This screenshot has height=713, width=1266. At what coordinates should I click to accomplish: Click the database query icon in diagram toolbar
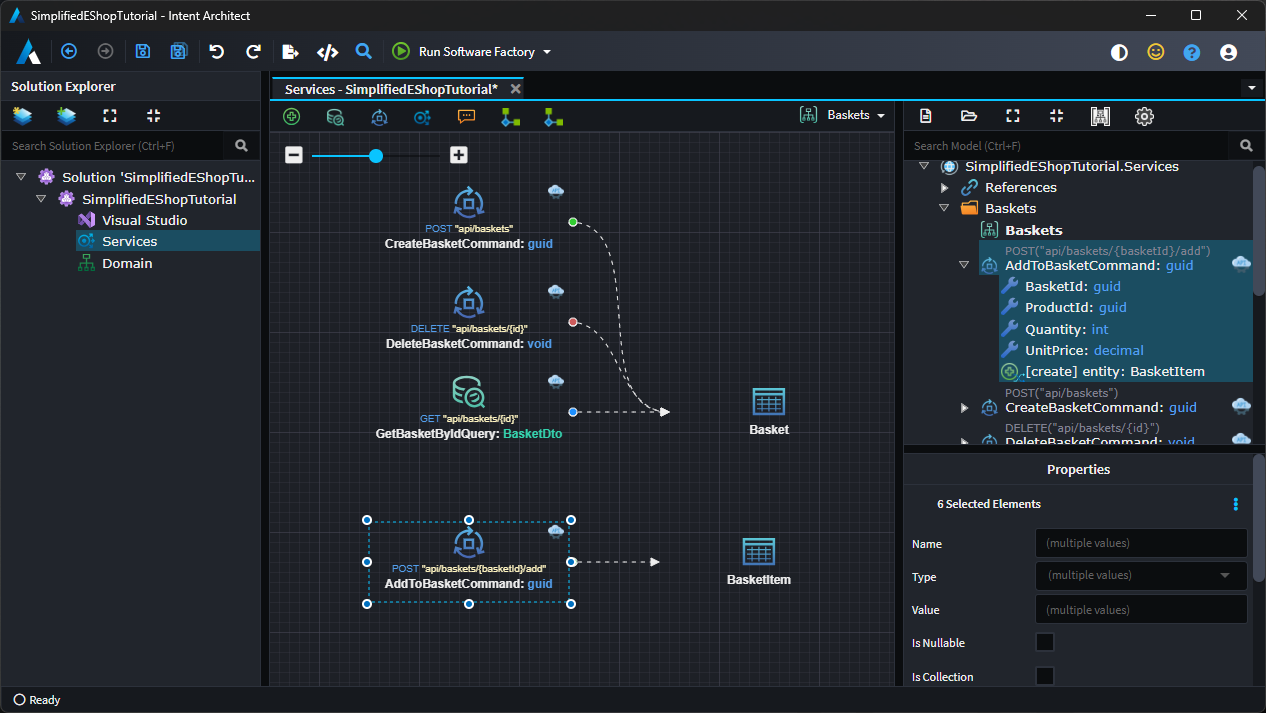point(336,116)
